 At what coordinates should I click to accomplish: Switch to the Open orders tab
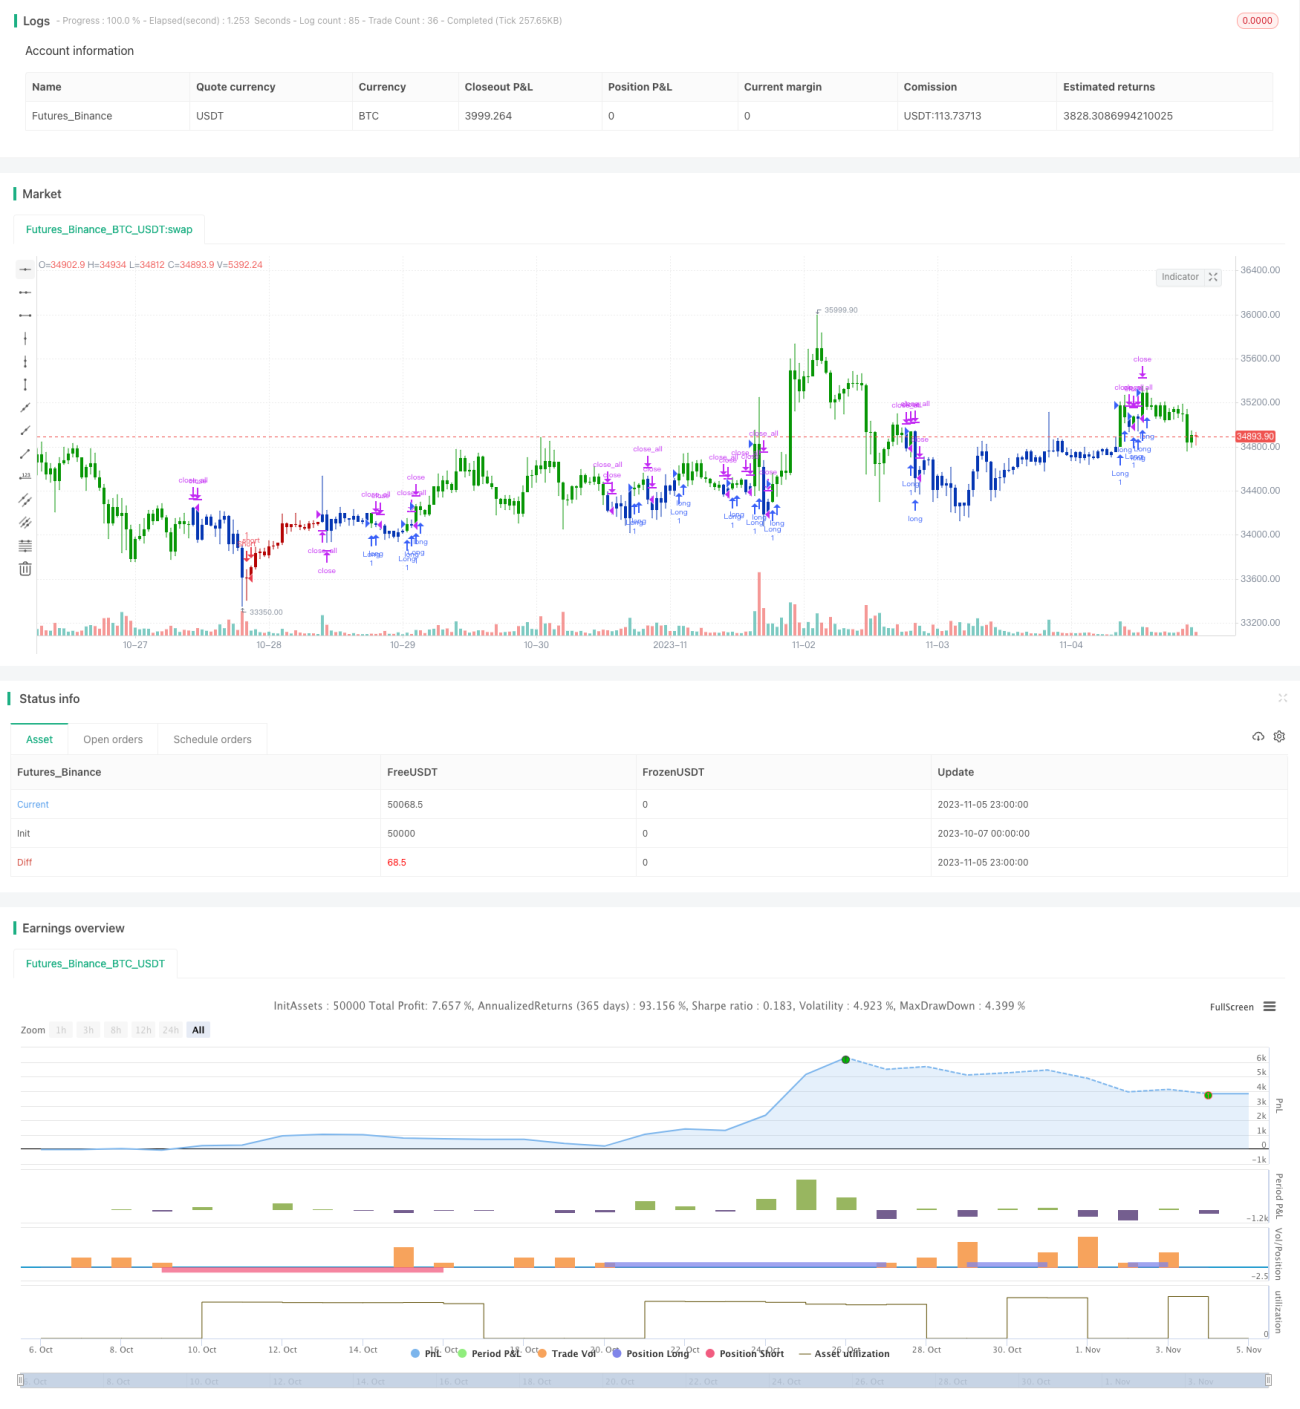pos(113,739)
